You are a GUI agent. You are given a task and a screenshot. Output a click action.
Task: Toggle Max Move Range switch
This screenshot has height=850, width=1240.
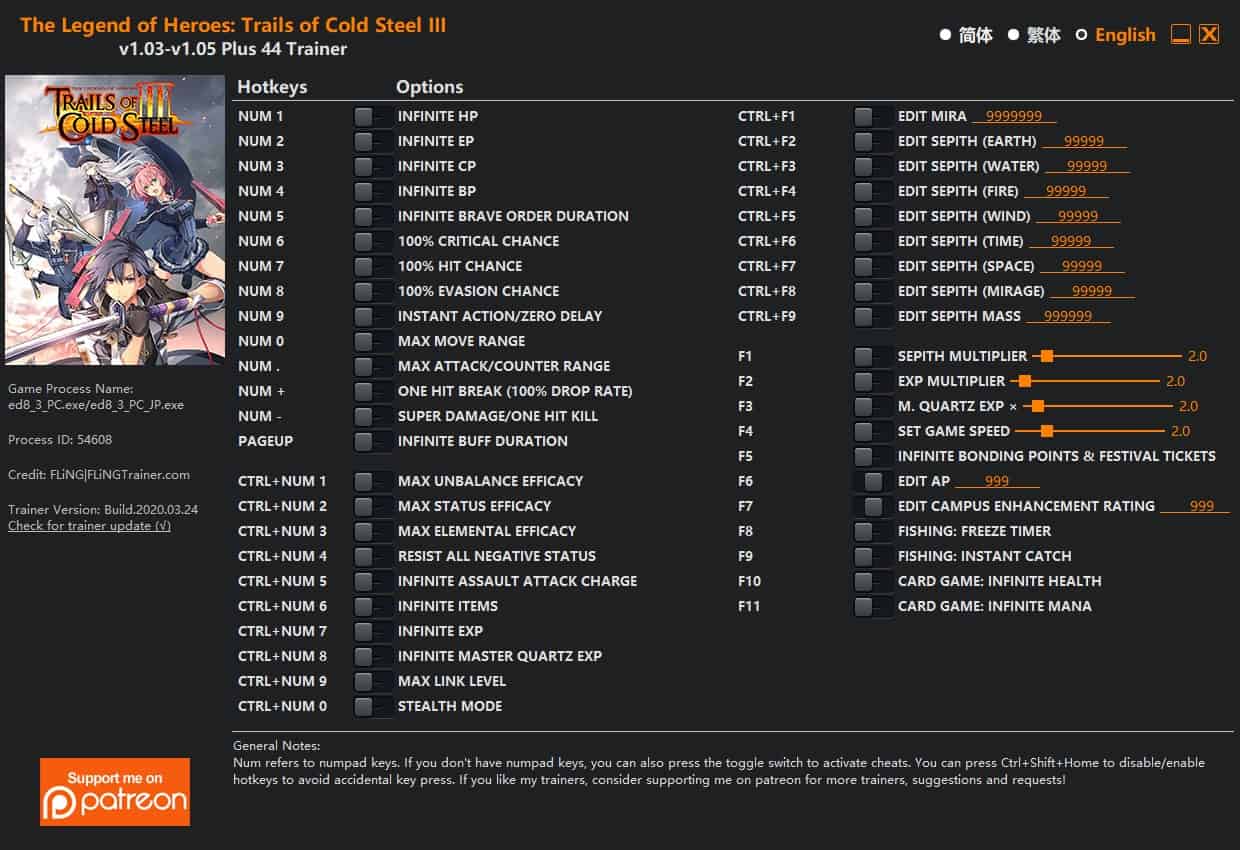click(373, 342)
